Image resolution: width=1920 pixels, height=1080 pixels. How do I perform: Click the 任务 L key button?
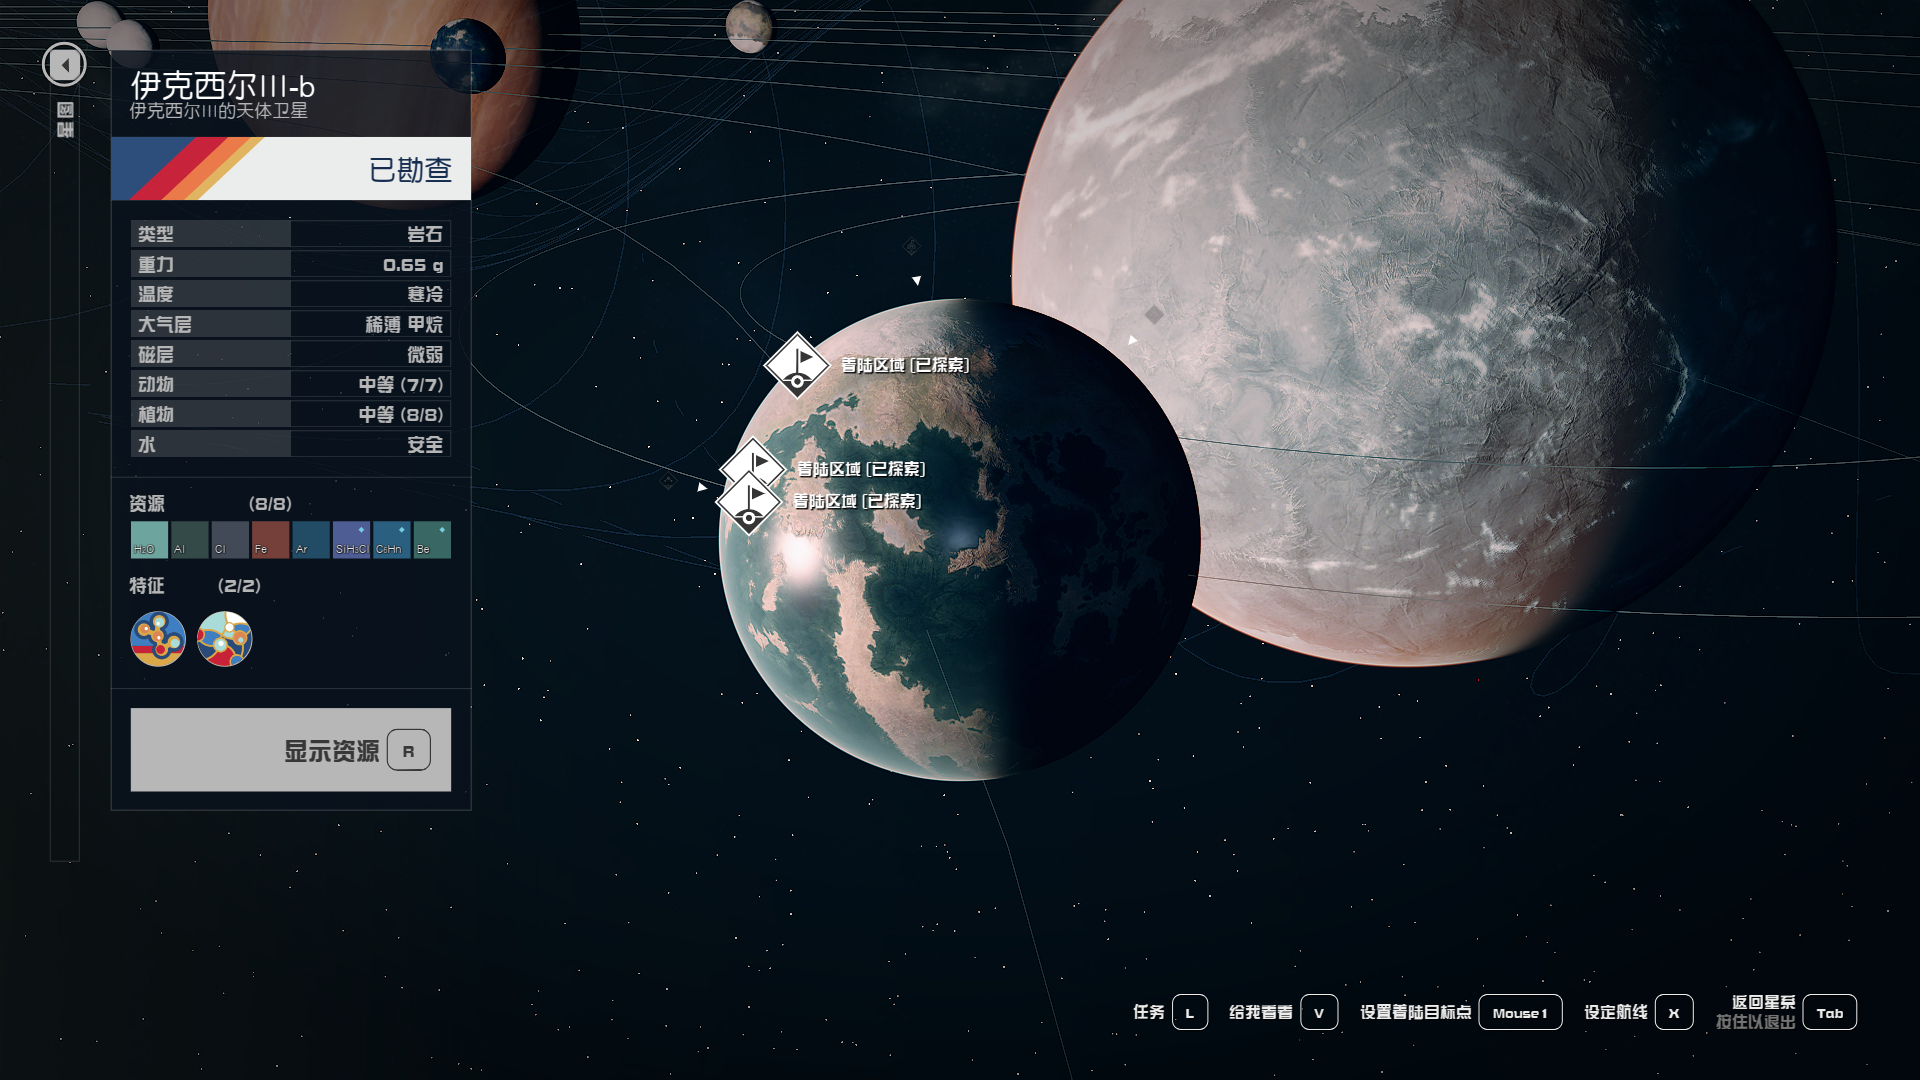1190,1013
